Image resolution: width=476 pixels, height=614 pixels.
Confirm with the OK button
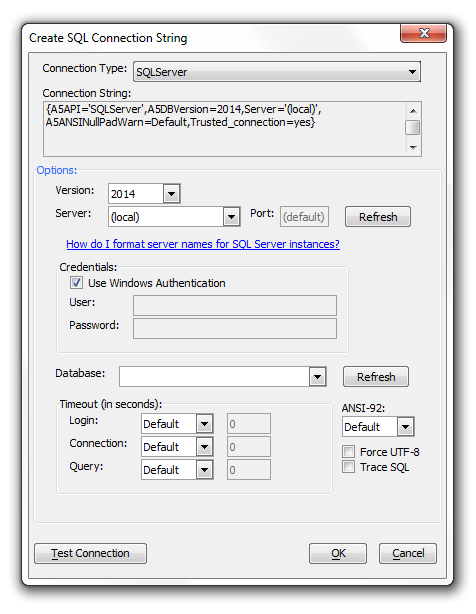pos(338,553)
